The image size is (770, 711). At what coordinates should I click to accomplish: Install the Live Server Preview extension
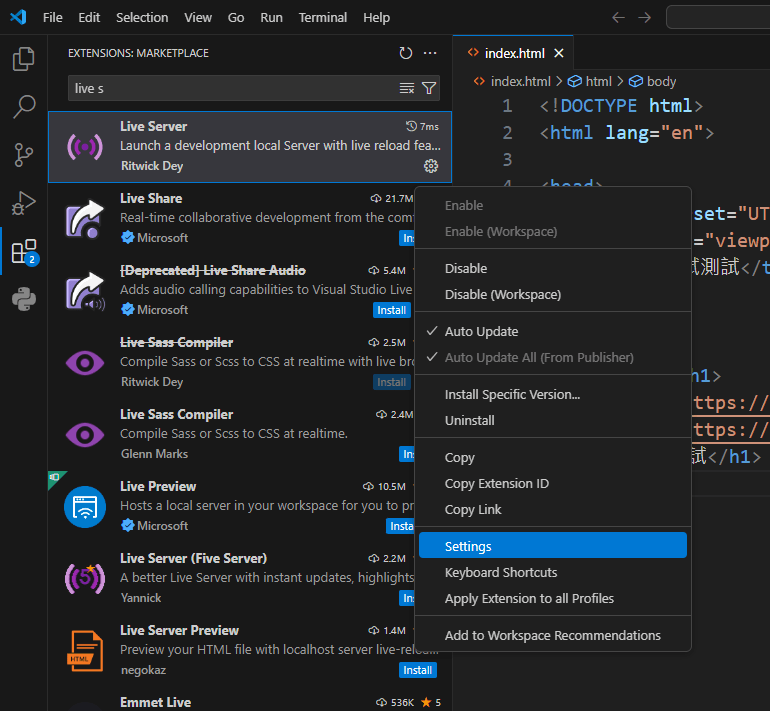click(x=417, y=670)
